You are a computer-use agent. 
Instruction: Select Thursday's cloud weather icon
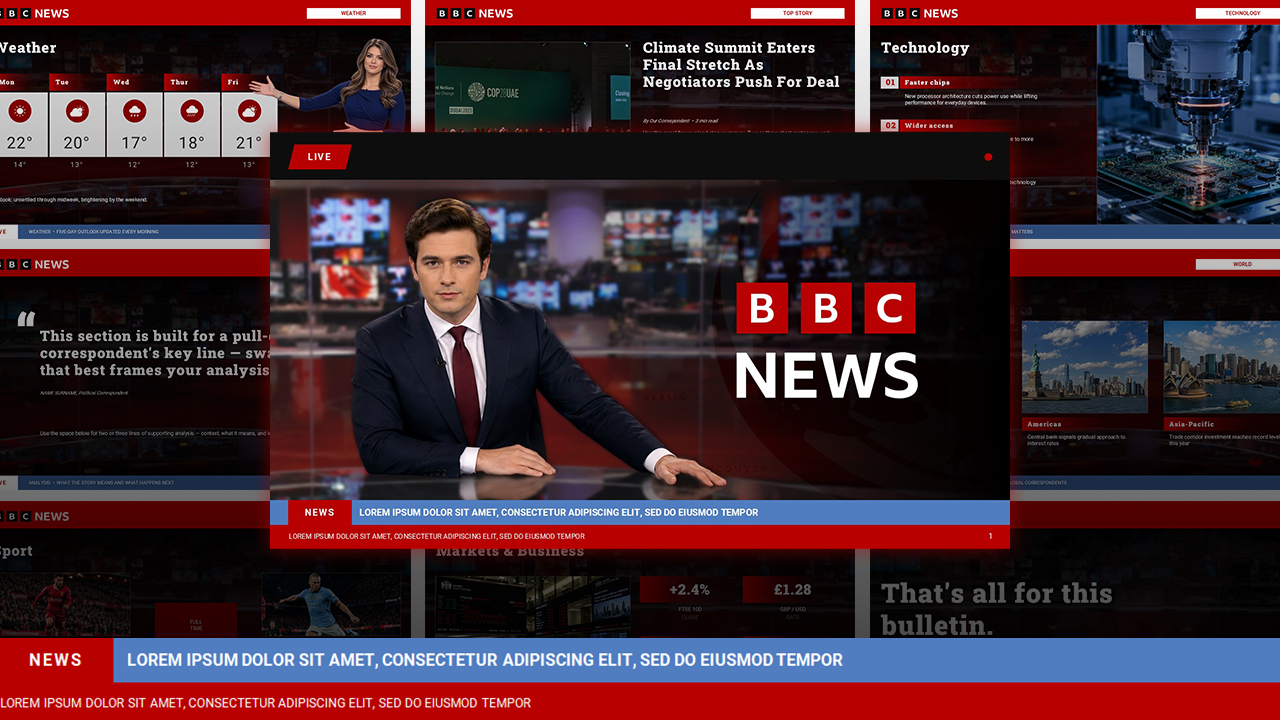pyautogui.click(x=192, y=111)
